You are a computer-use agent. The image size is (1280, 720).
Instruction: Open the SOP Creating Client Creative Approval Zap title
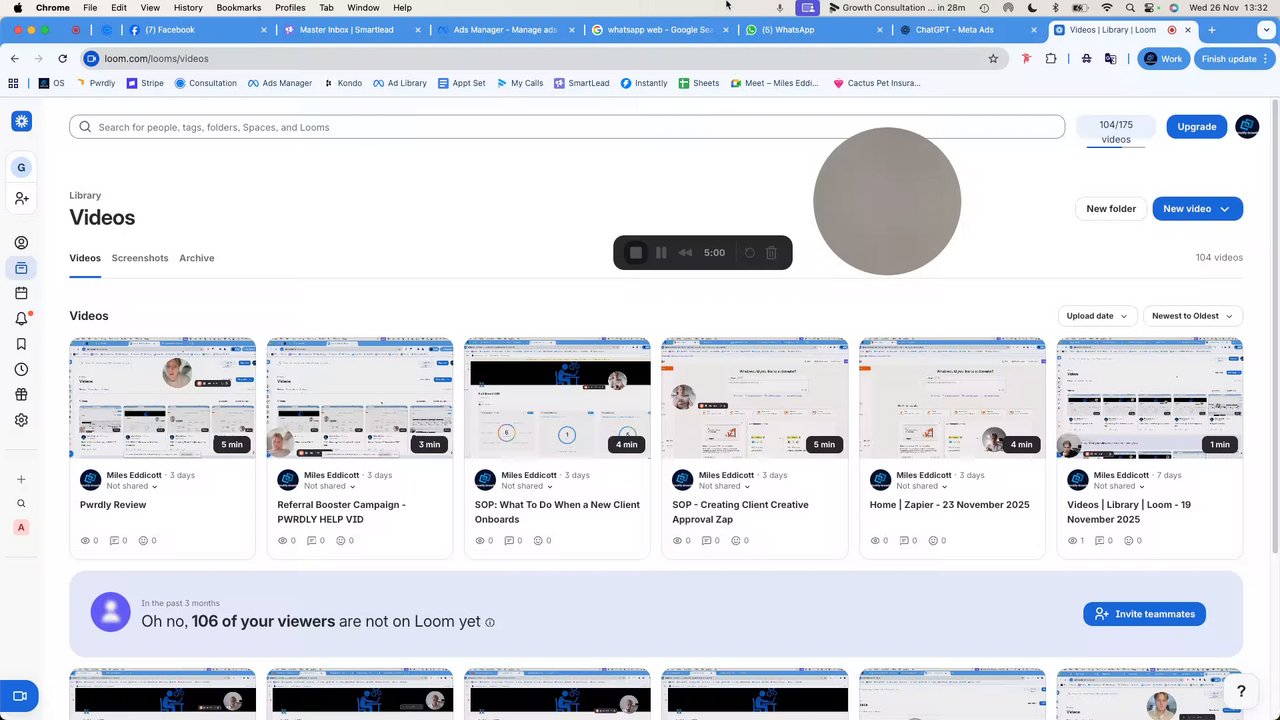[740, 512]
